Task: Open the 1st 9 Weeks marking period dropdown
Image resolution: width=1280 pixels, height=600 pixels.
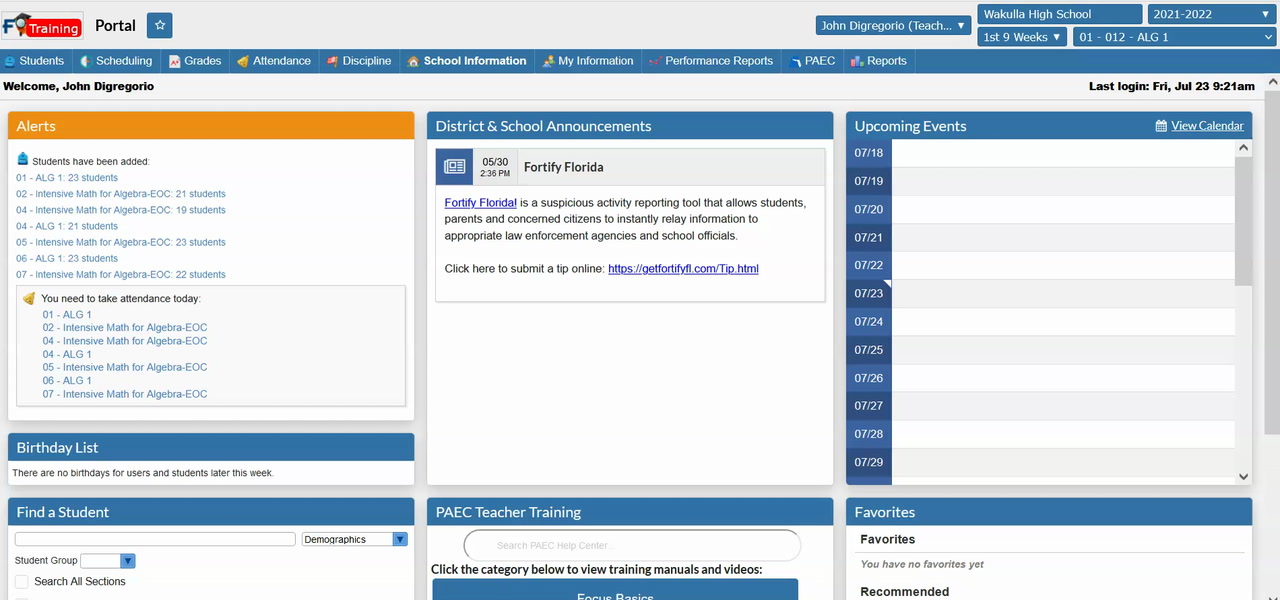Action: tap(1022, 37)
